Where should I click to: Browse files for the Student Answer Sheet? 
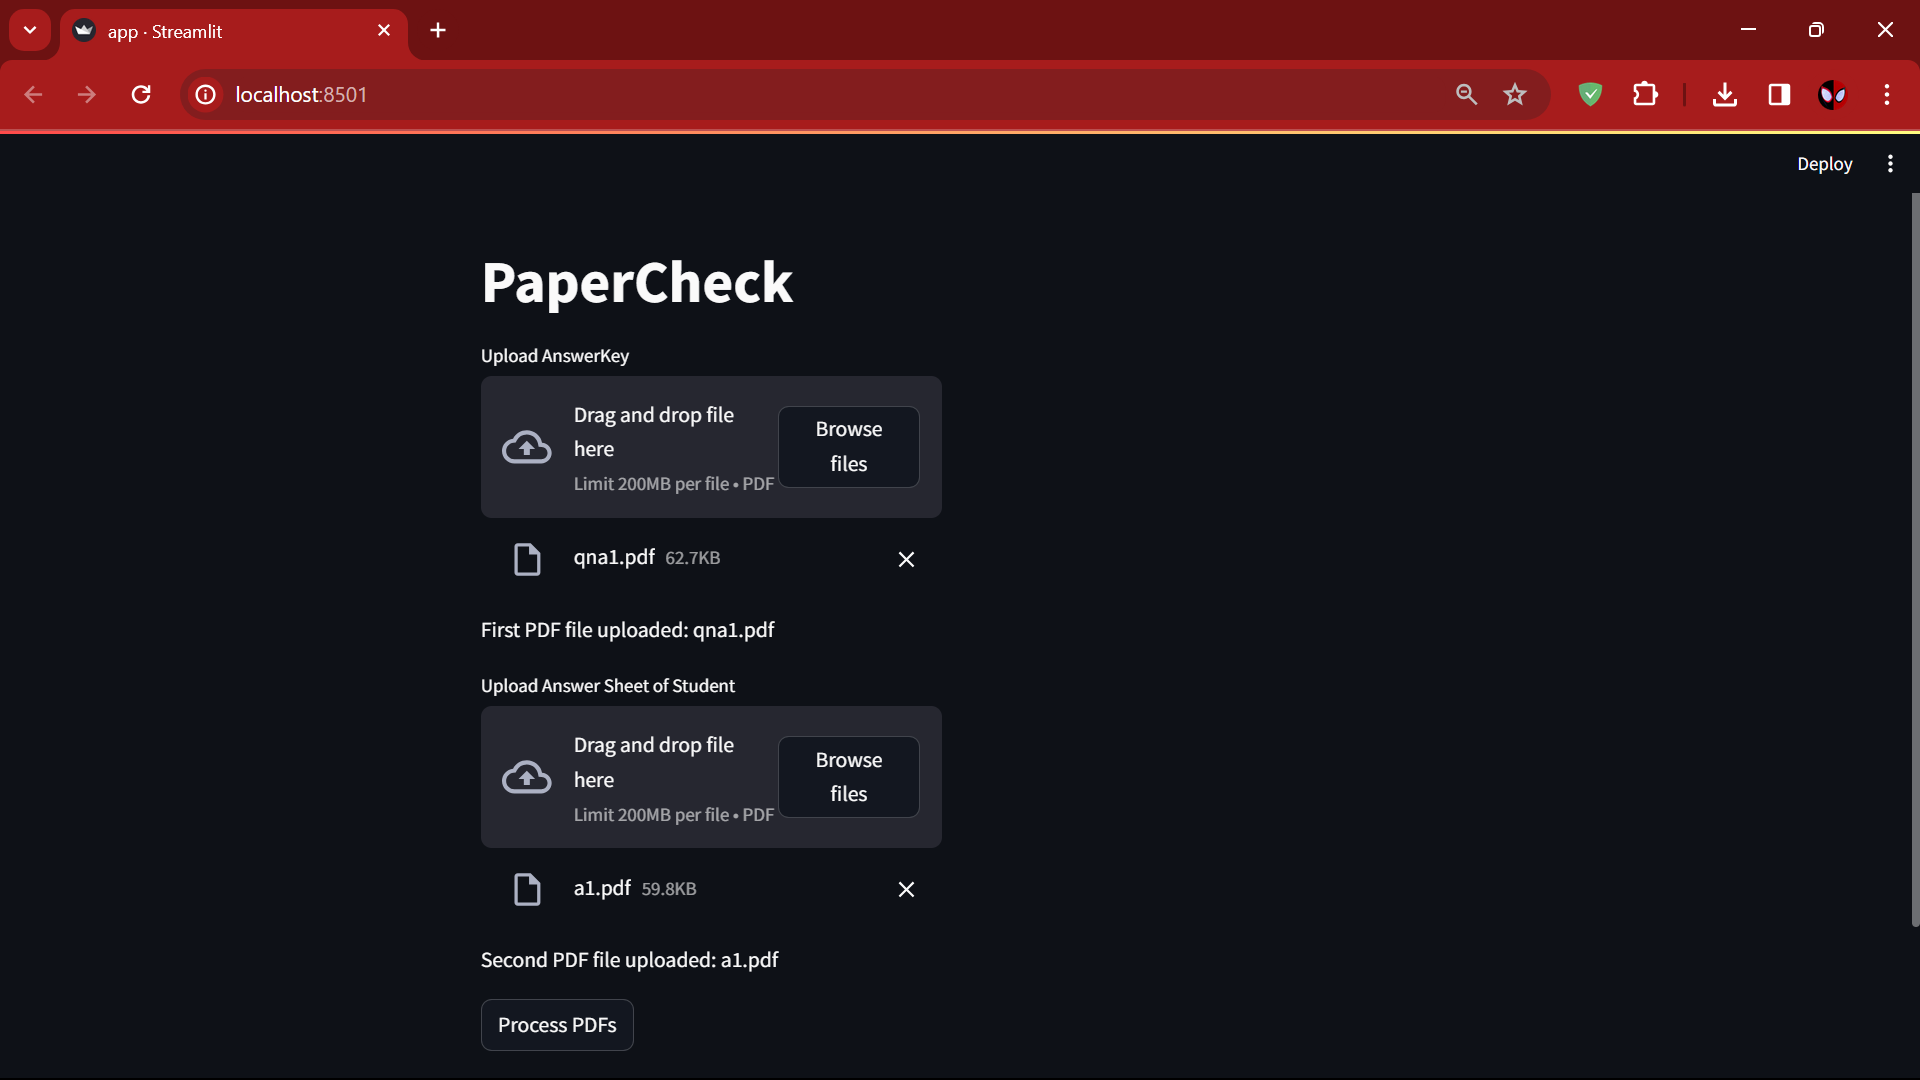pos(848,777)
